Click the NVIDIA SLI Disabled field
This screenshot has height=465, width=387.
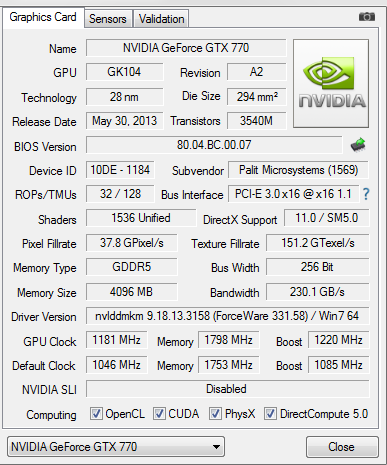(x=227, y=389)
